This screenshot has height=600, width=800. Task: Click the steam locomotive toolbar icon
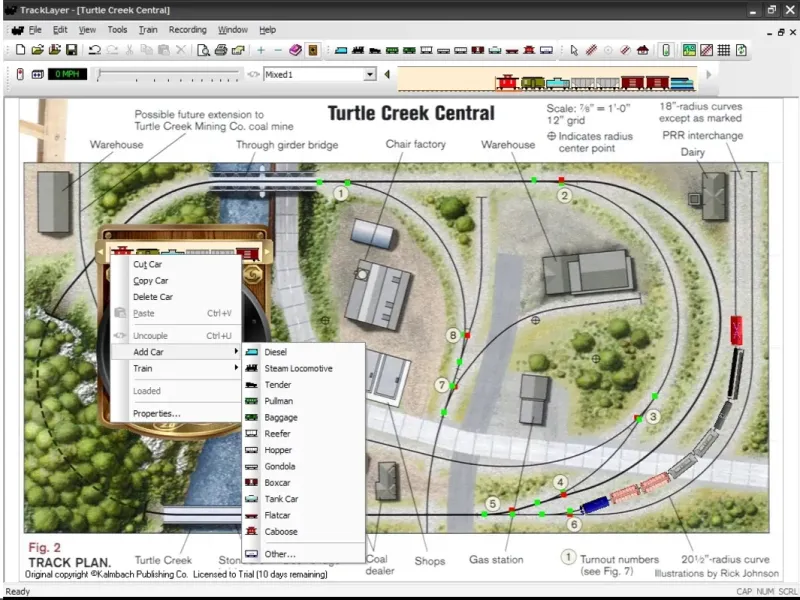click(x=357, y=49)
